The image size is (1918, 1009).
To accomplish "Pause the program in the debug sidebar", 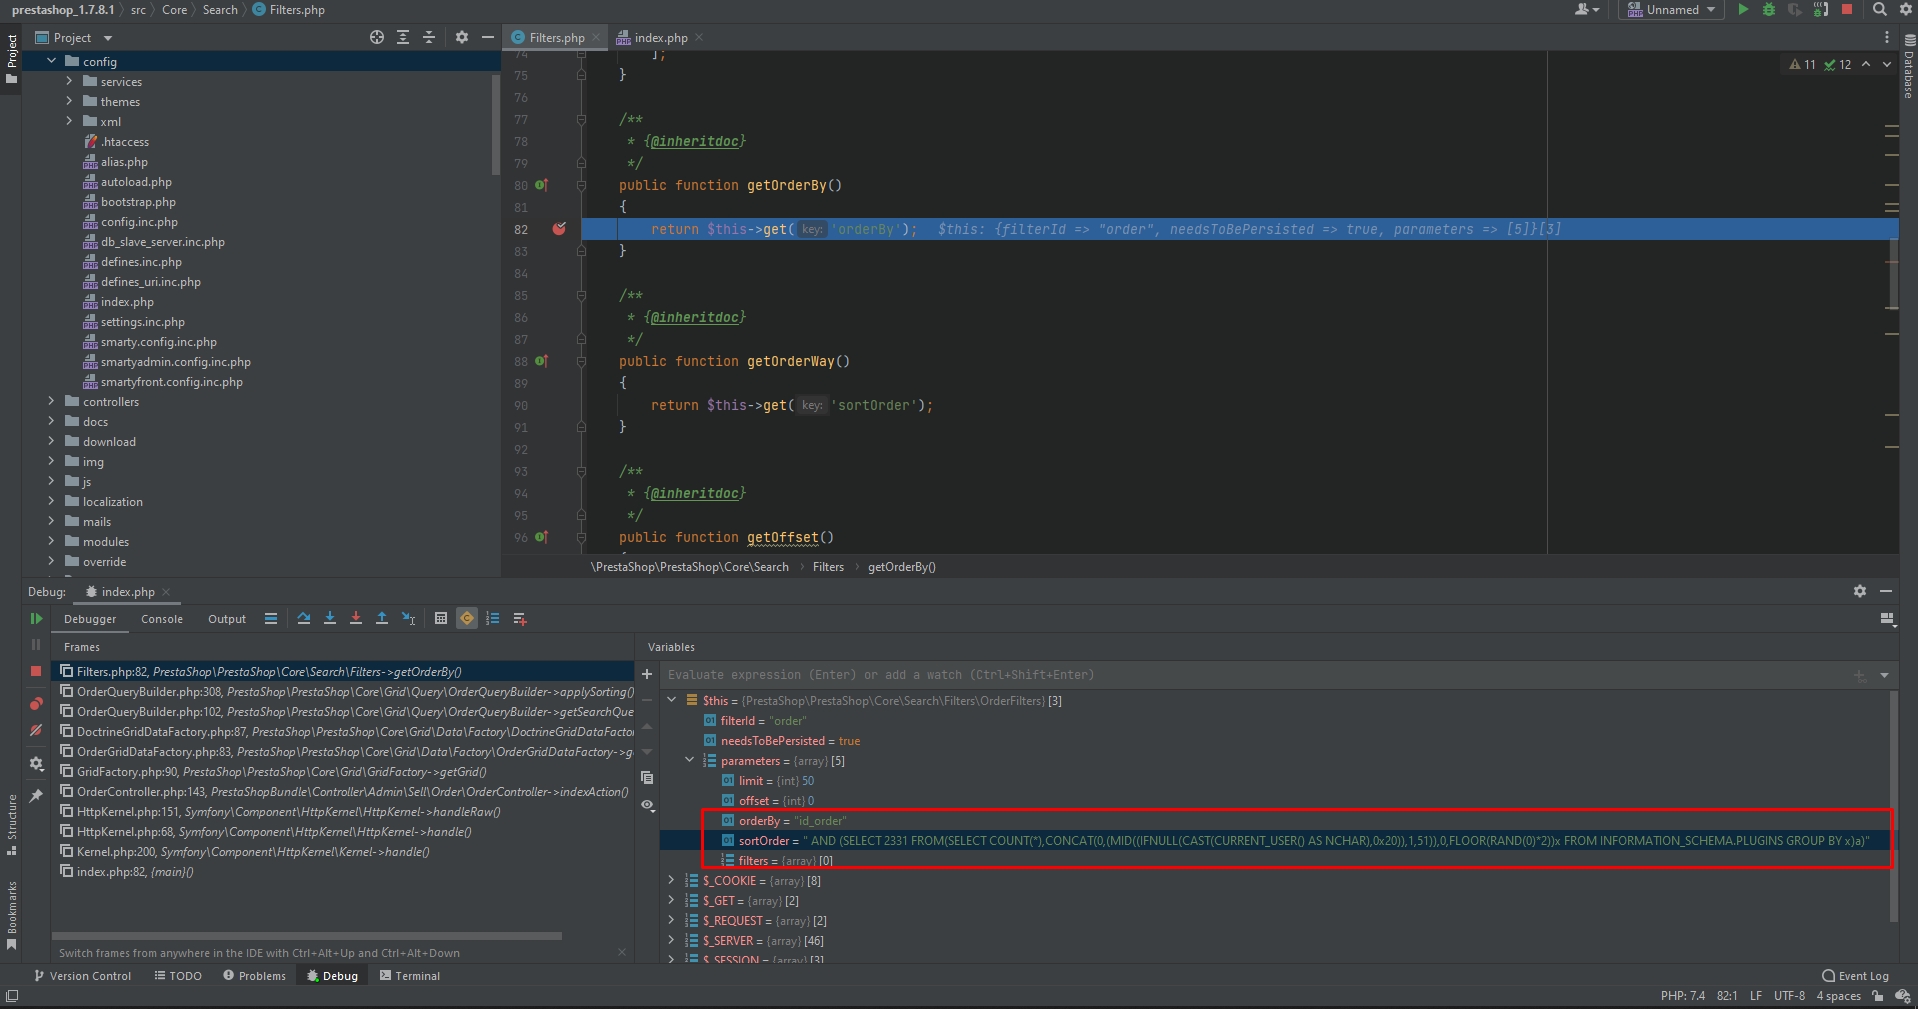I will [36, 645].
